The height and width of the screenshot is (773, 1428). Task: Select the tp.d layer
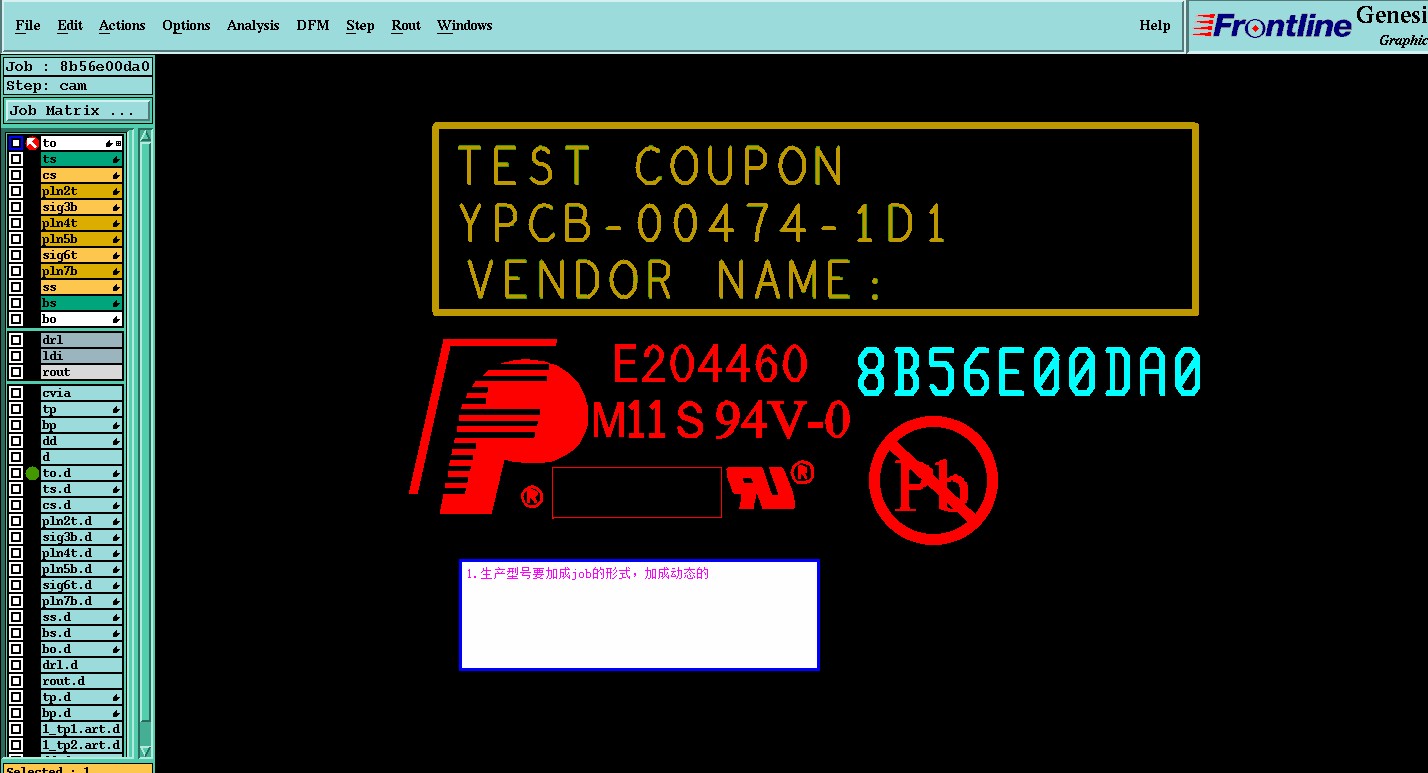coord(81,697)
